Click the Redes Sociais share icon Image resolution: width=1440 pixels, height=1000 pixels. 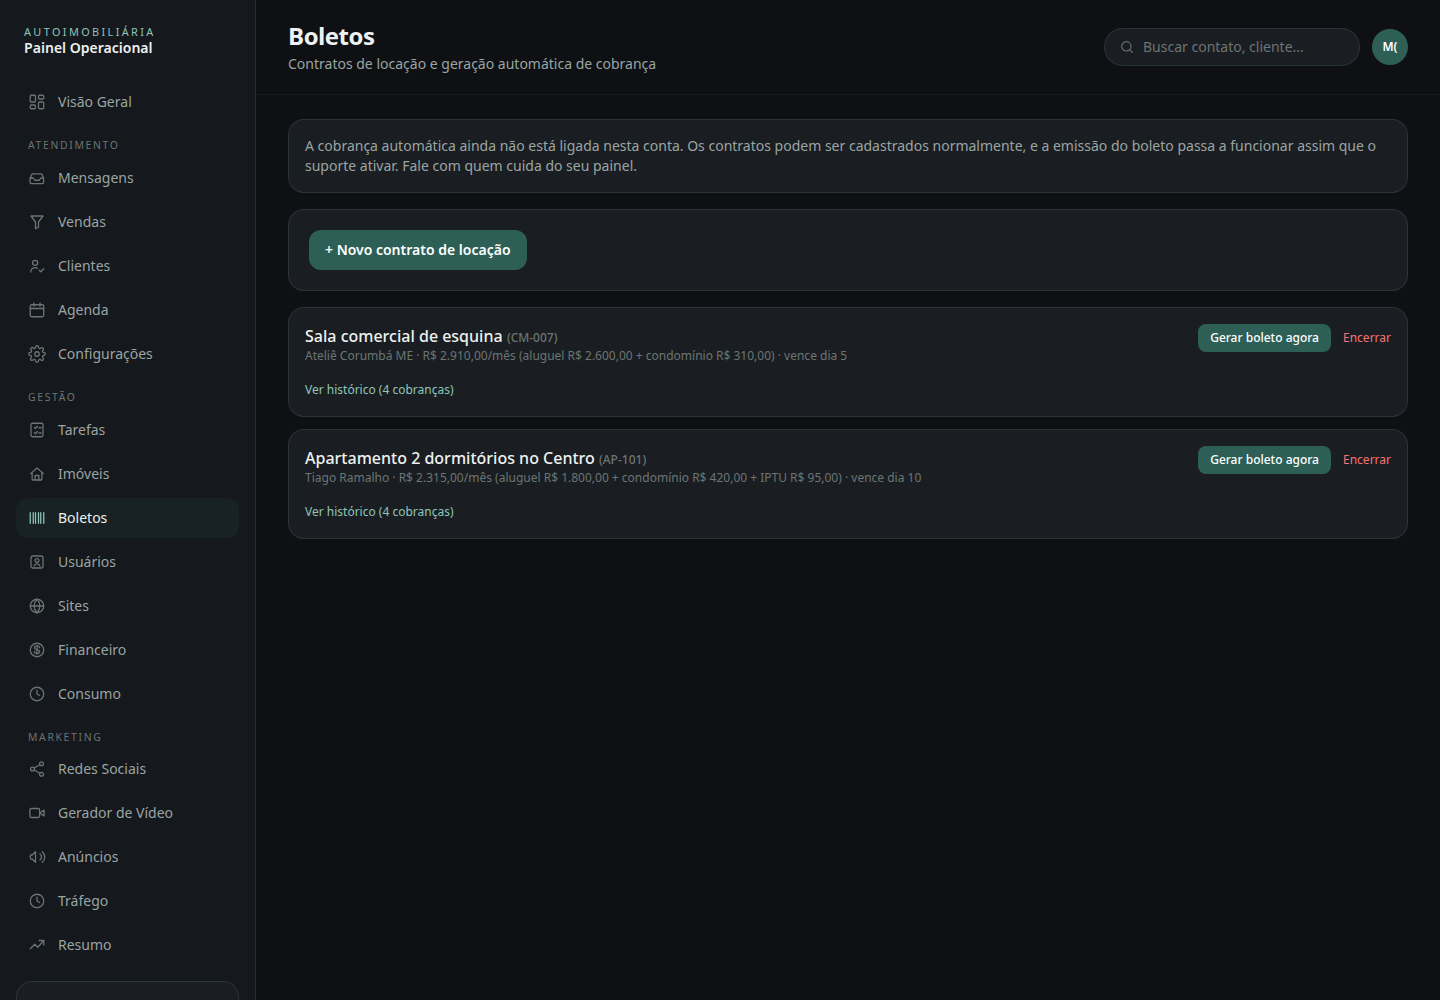[37, 769]
